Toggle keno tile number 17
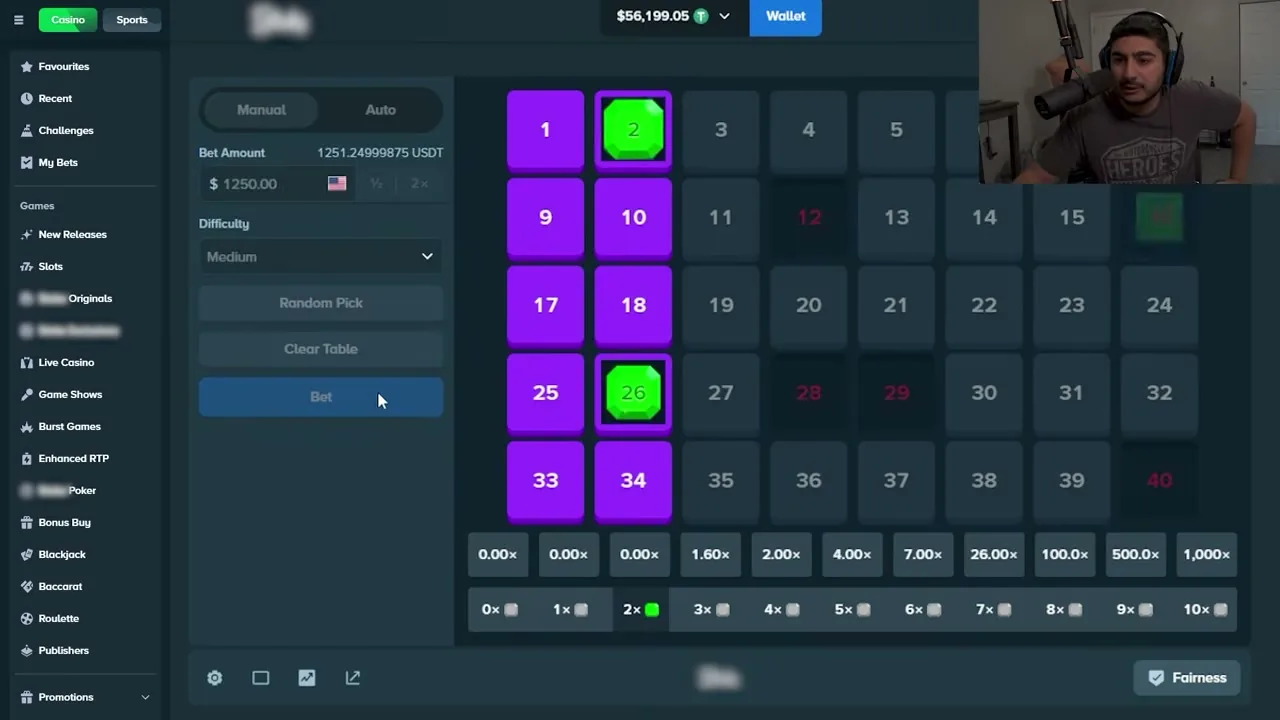Viewport: 1280px width, 720px height. click(545, 305)
